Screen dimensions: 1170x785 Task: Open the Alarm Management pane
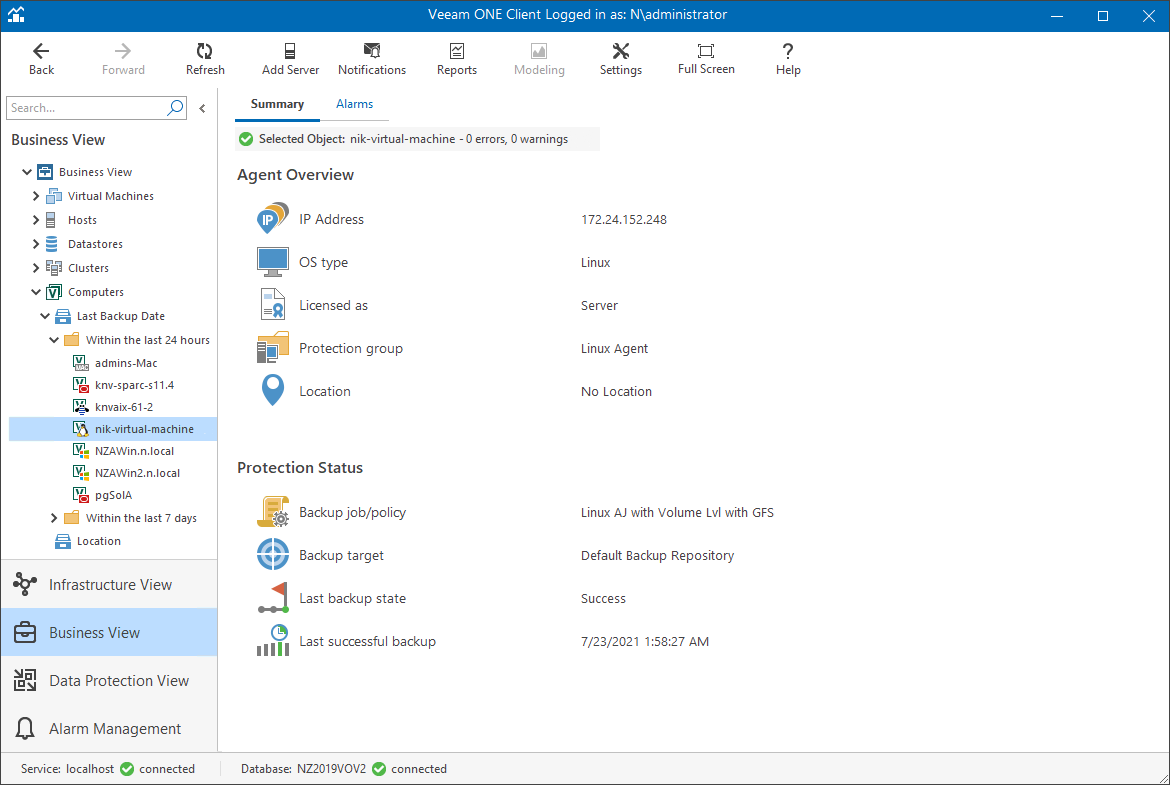click(x=110, y=728)
